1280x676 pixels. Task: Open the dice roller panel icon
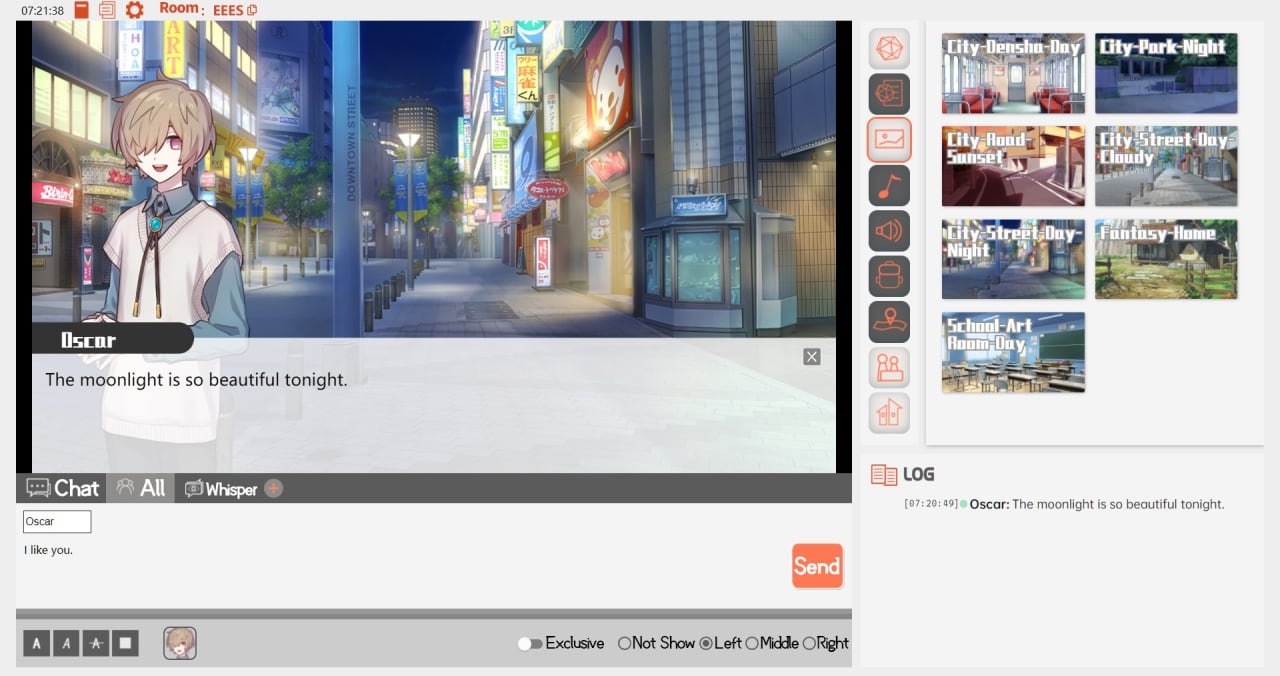tap(889, 48)
